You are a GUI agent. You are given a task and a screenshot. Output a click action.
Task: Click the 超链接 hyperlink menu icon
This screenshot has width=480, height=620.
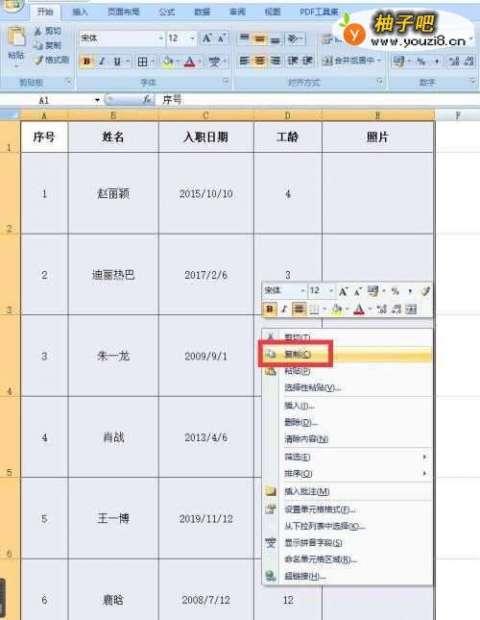coord(270,576)
